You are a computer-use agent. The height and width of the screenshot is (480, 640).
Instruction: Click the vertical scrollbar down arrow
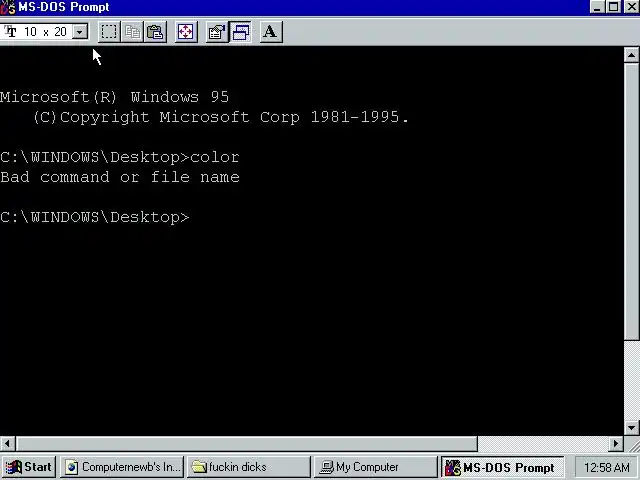pyautogui.click(x=631, y=428)
